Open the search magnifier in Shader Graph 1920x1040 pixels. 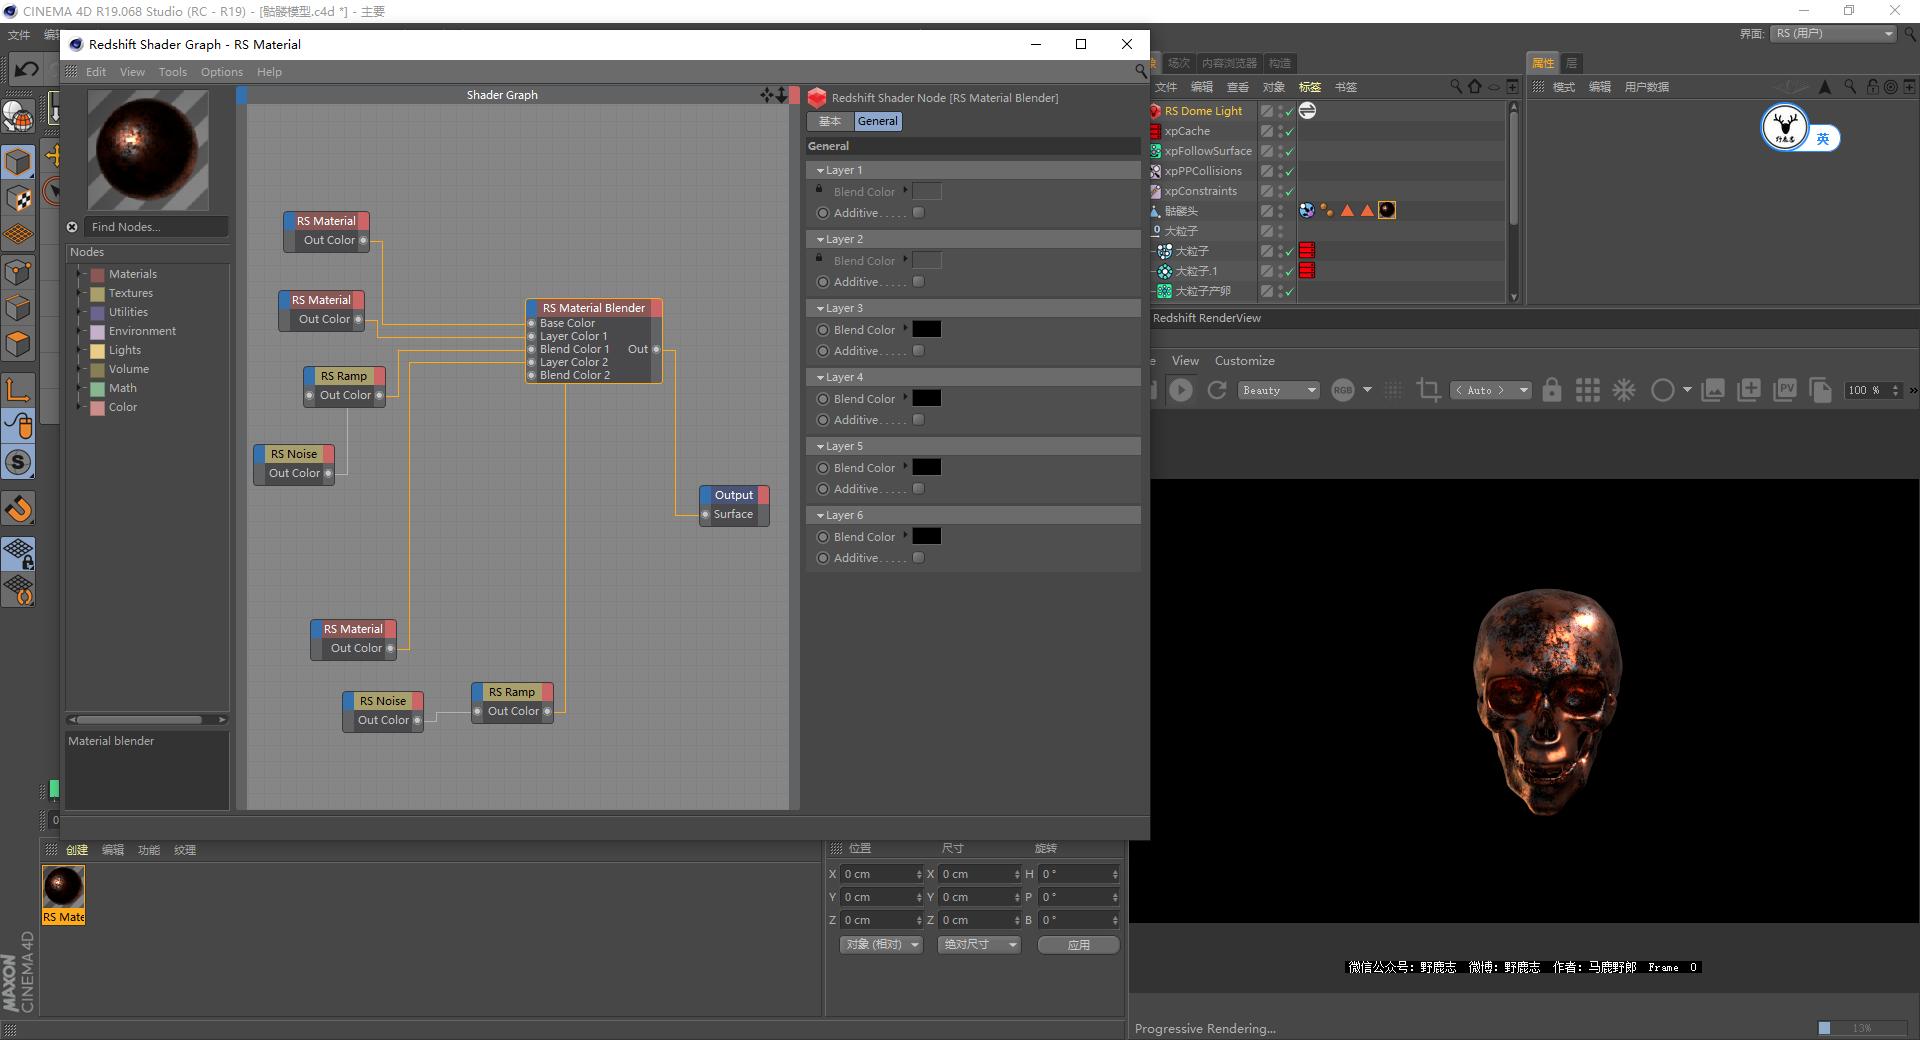pyautogui.click(x=1140, y=71)
